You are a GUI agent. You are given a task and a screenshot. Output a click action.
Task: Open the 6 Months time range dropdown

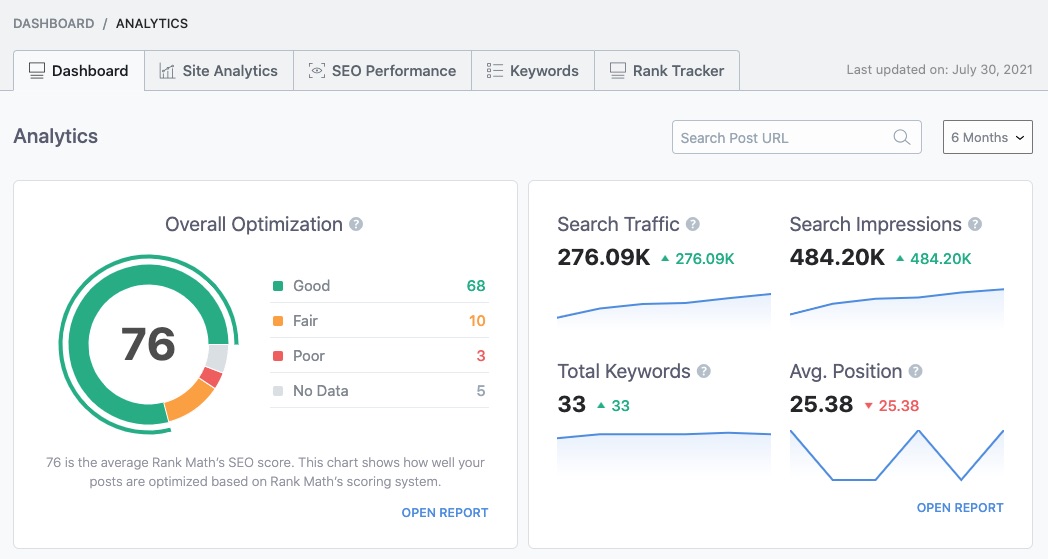(987, 138)
